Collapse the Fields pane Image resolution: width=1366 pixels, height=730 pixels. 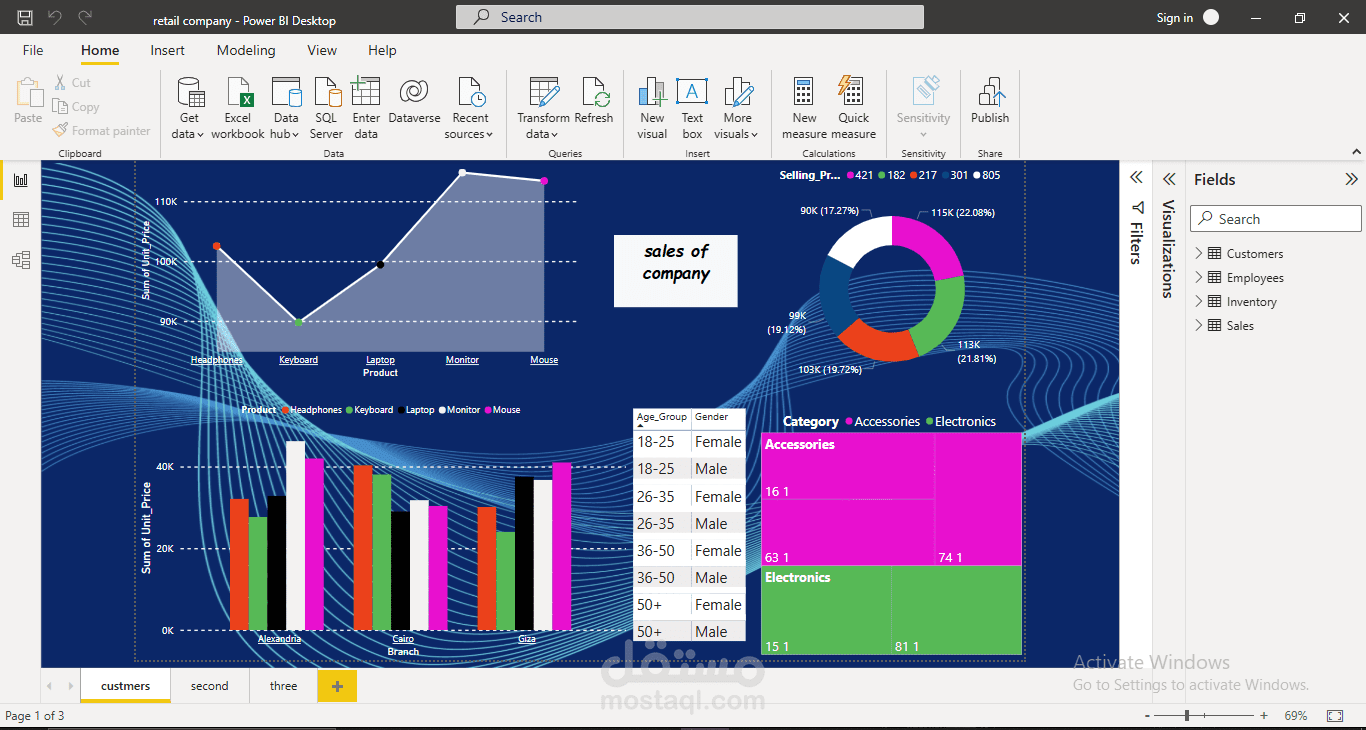pos(1351,180)
